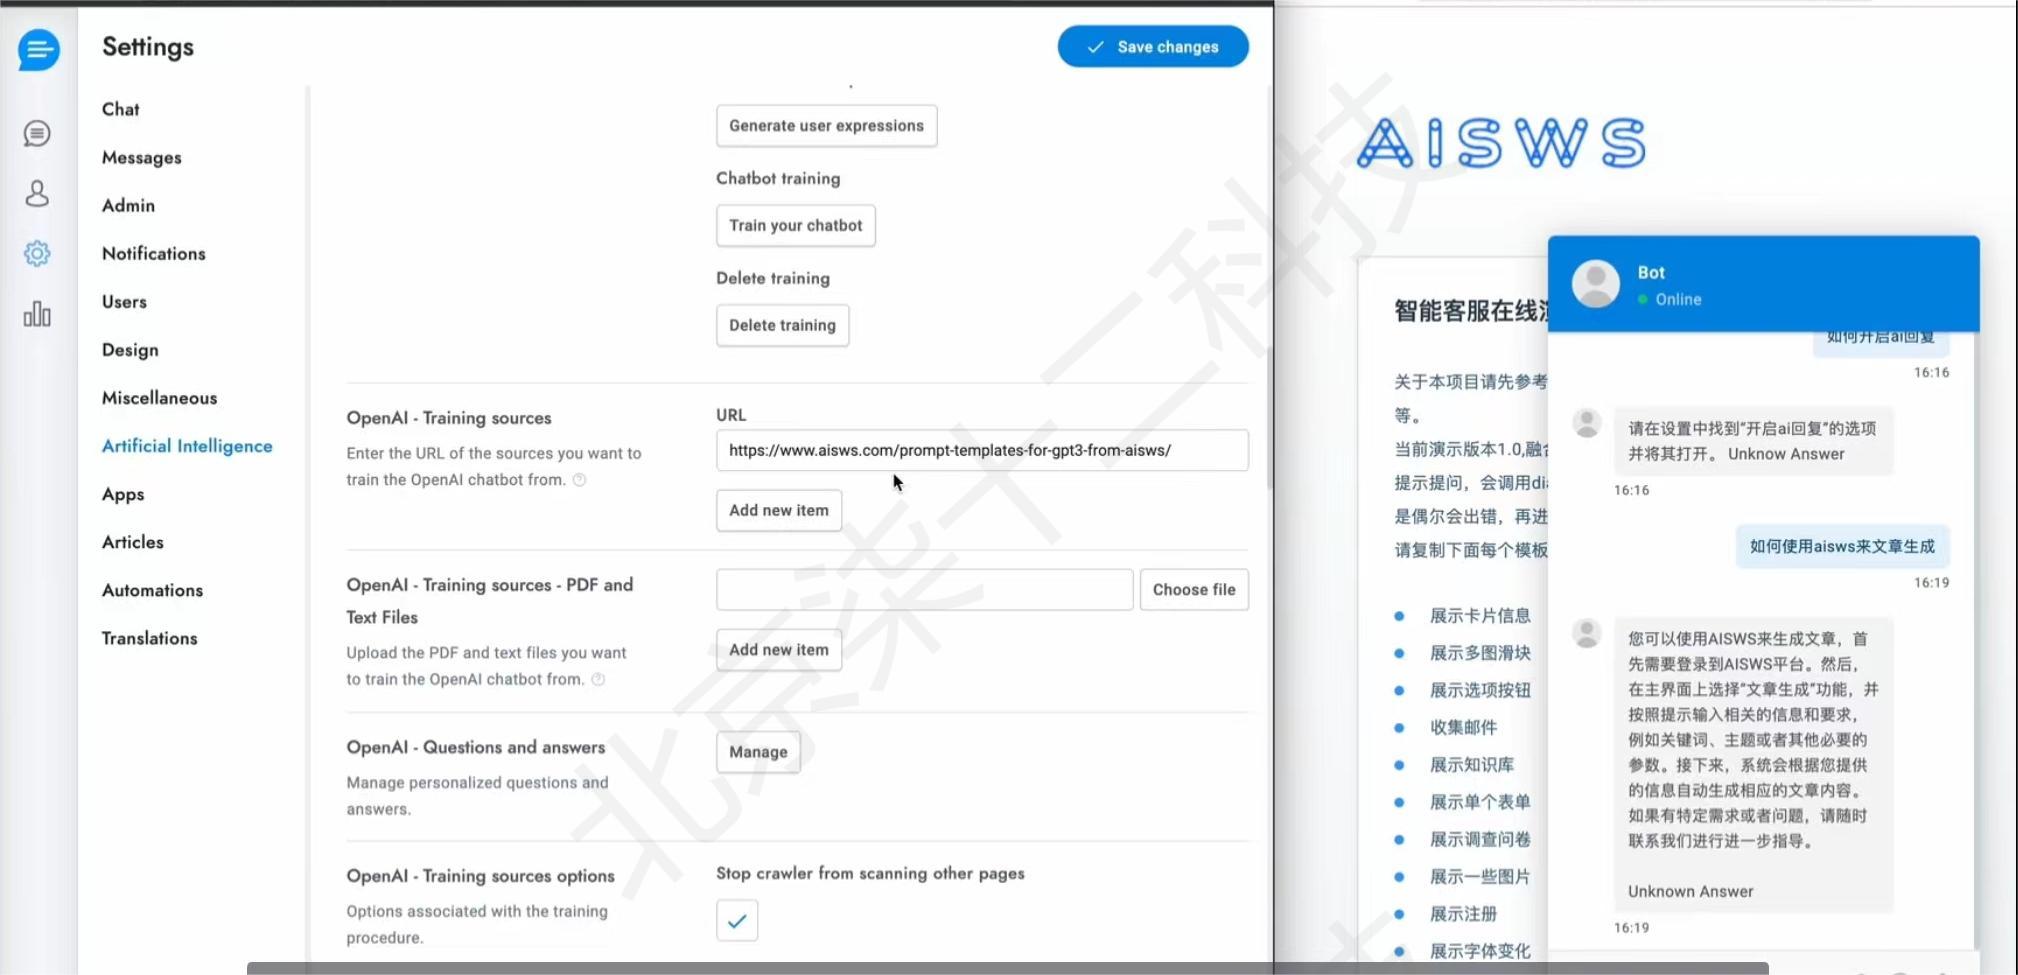Viewport: 2018px width, 975px height.
Task: Click the '展示一些图片' list item
Action: tap(1480, 877)
